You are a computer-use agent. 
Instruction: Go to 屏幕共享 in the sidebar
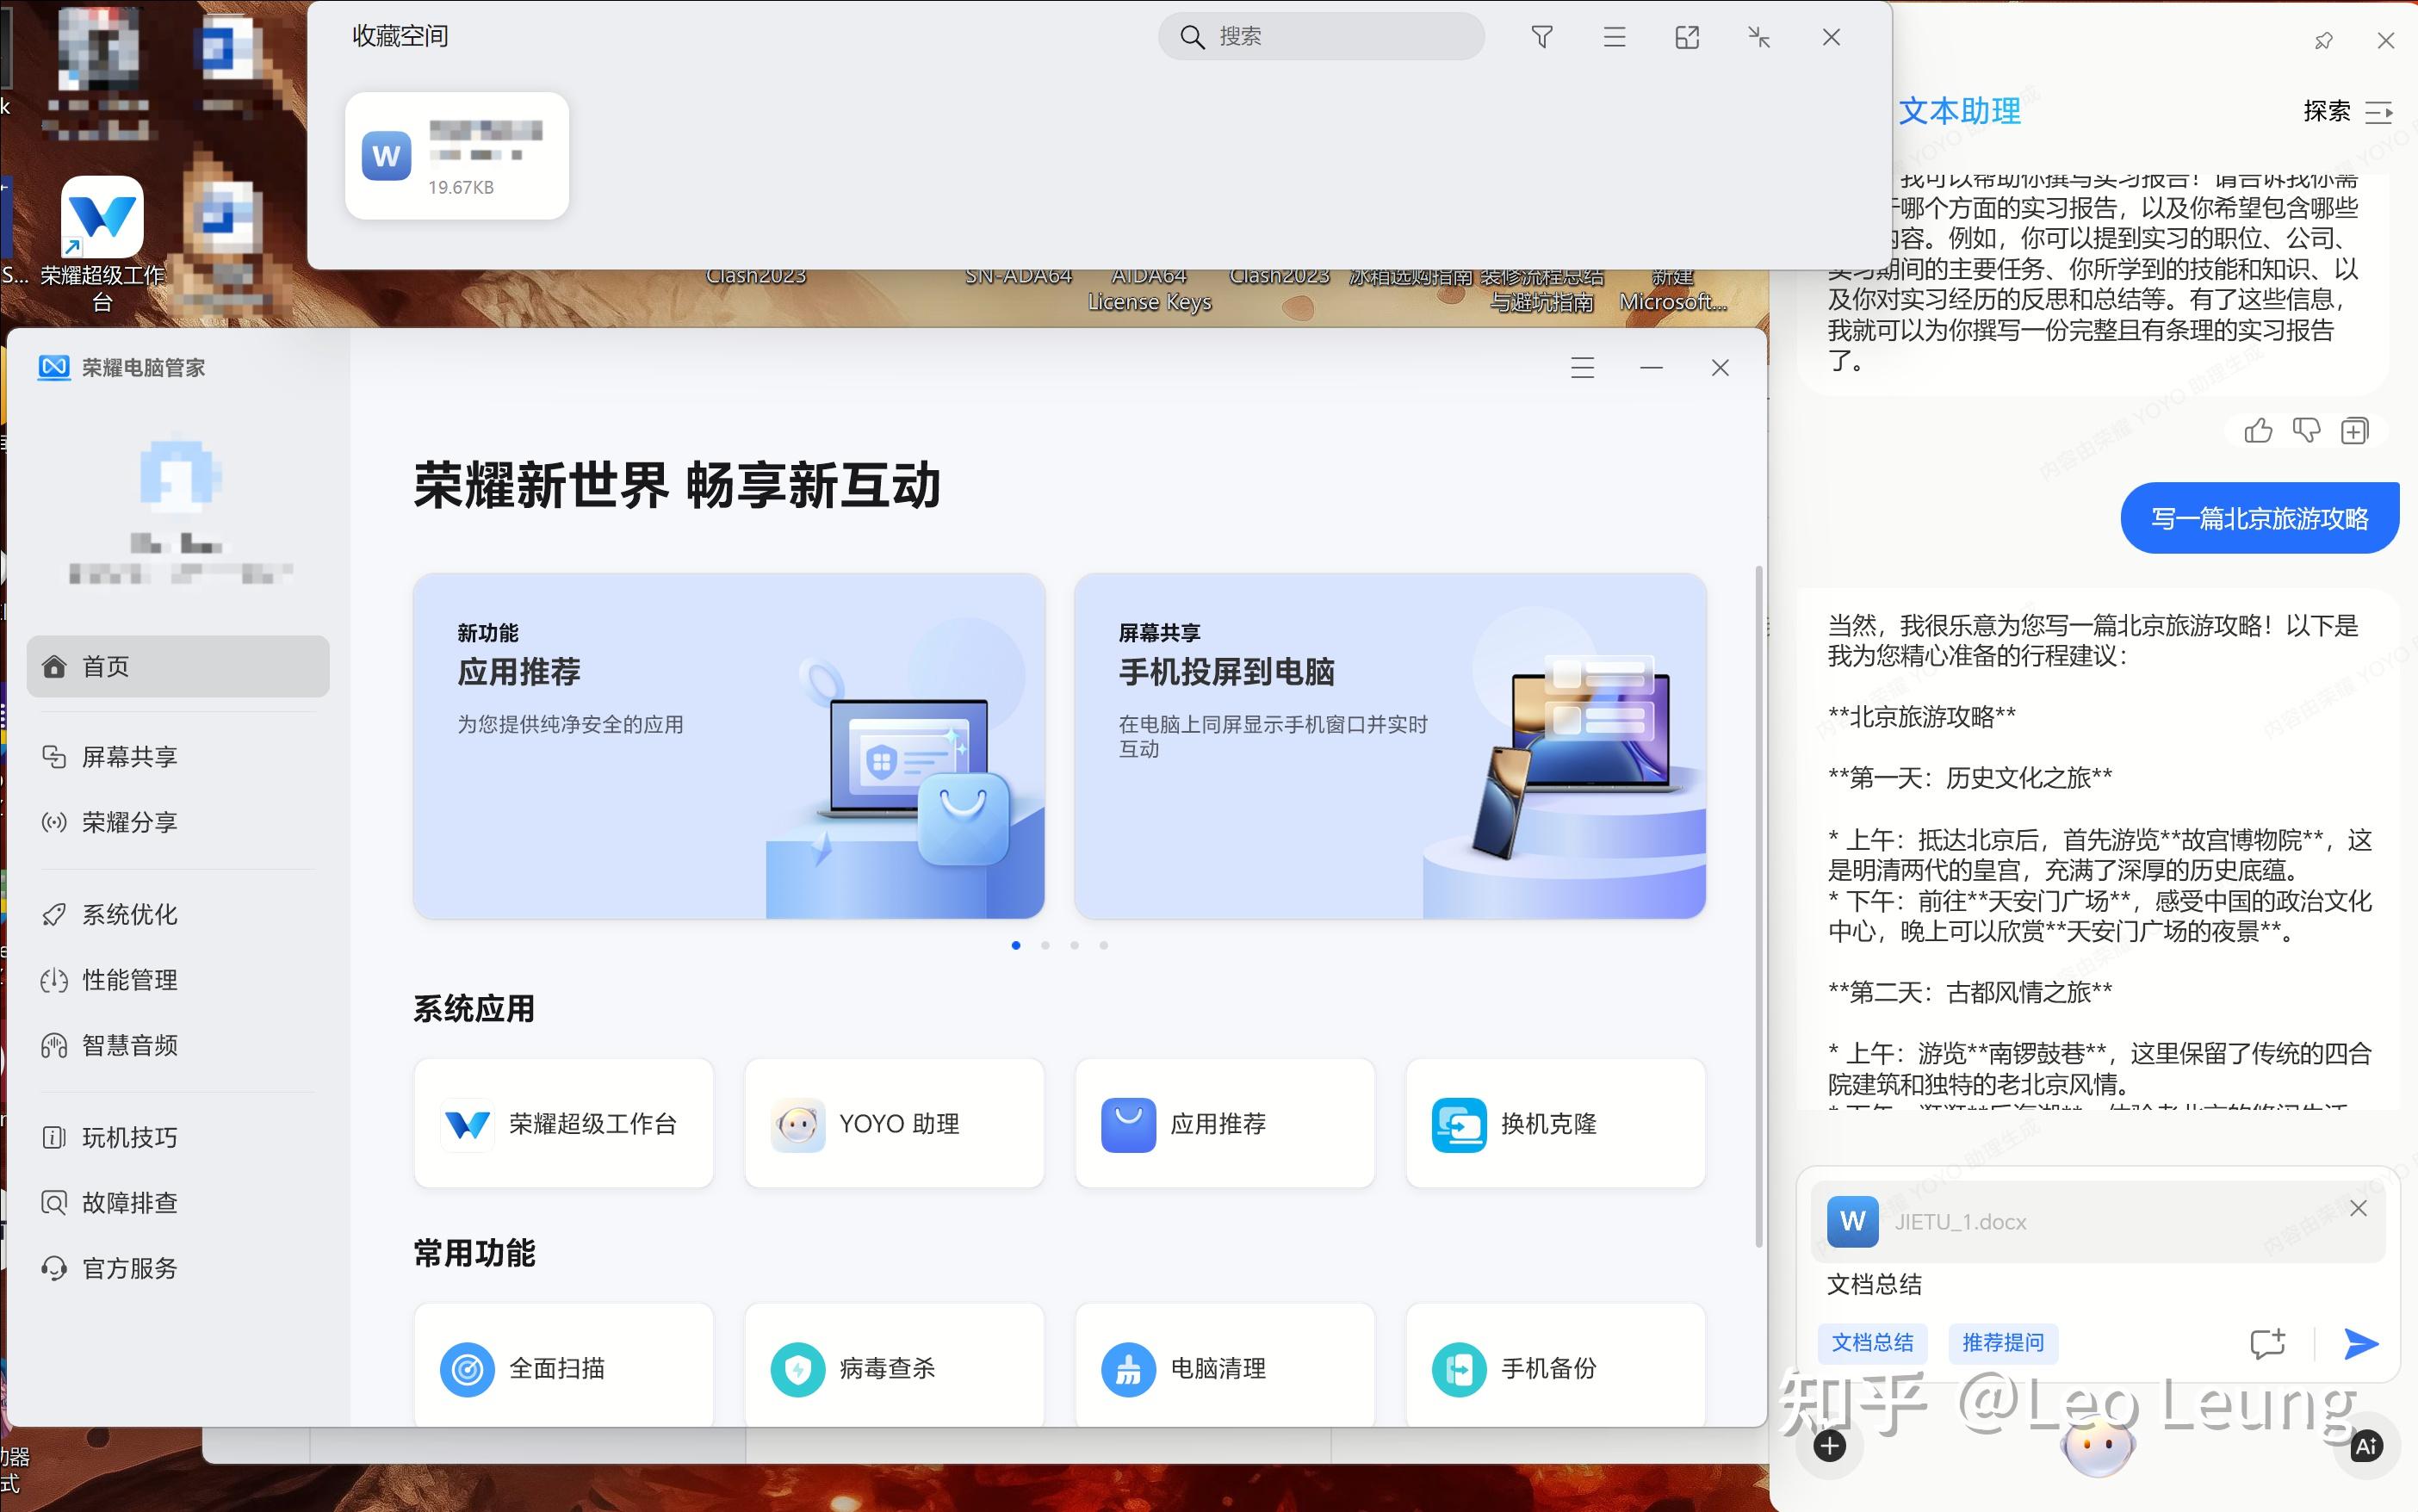pyautogui.click(x=178, y=757)
